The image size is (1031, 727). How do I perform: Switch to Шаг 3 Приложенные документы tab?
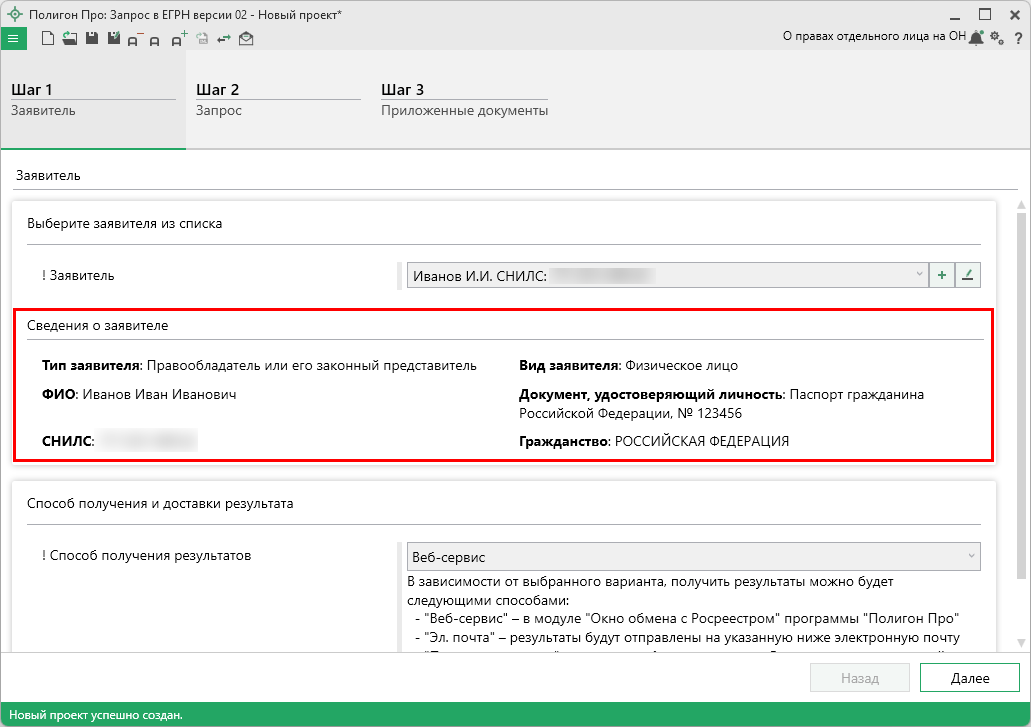tap(464, 99)
